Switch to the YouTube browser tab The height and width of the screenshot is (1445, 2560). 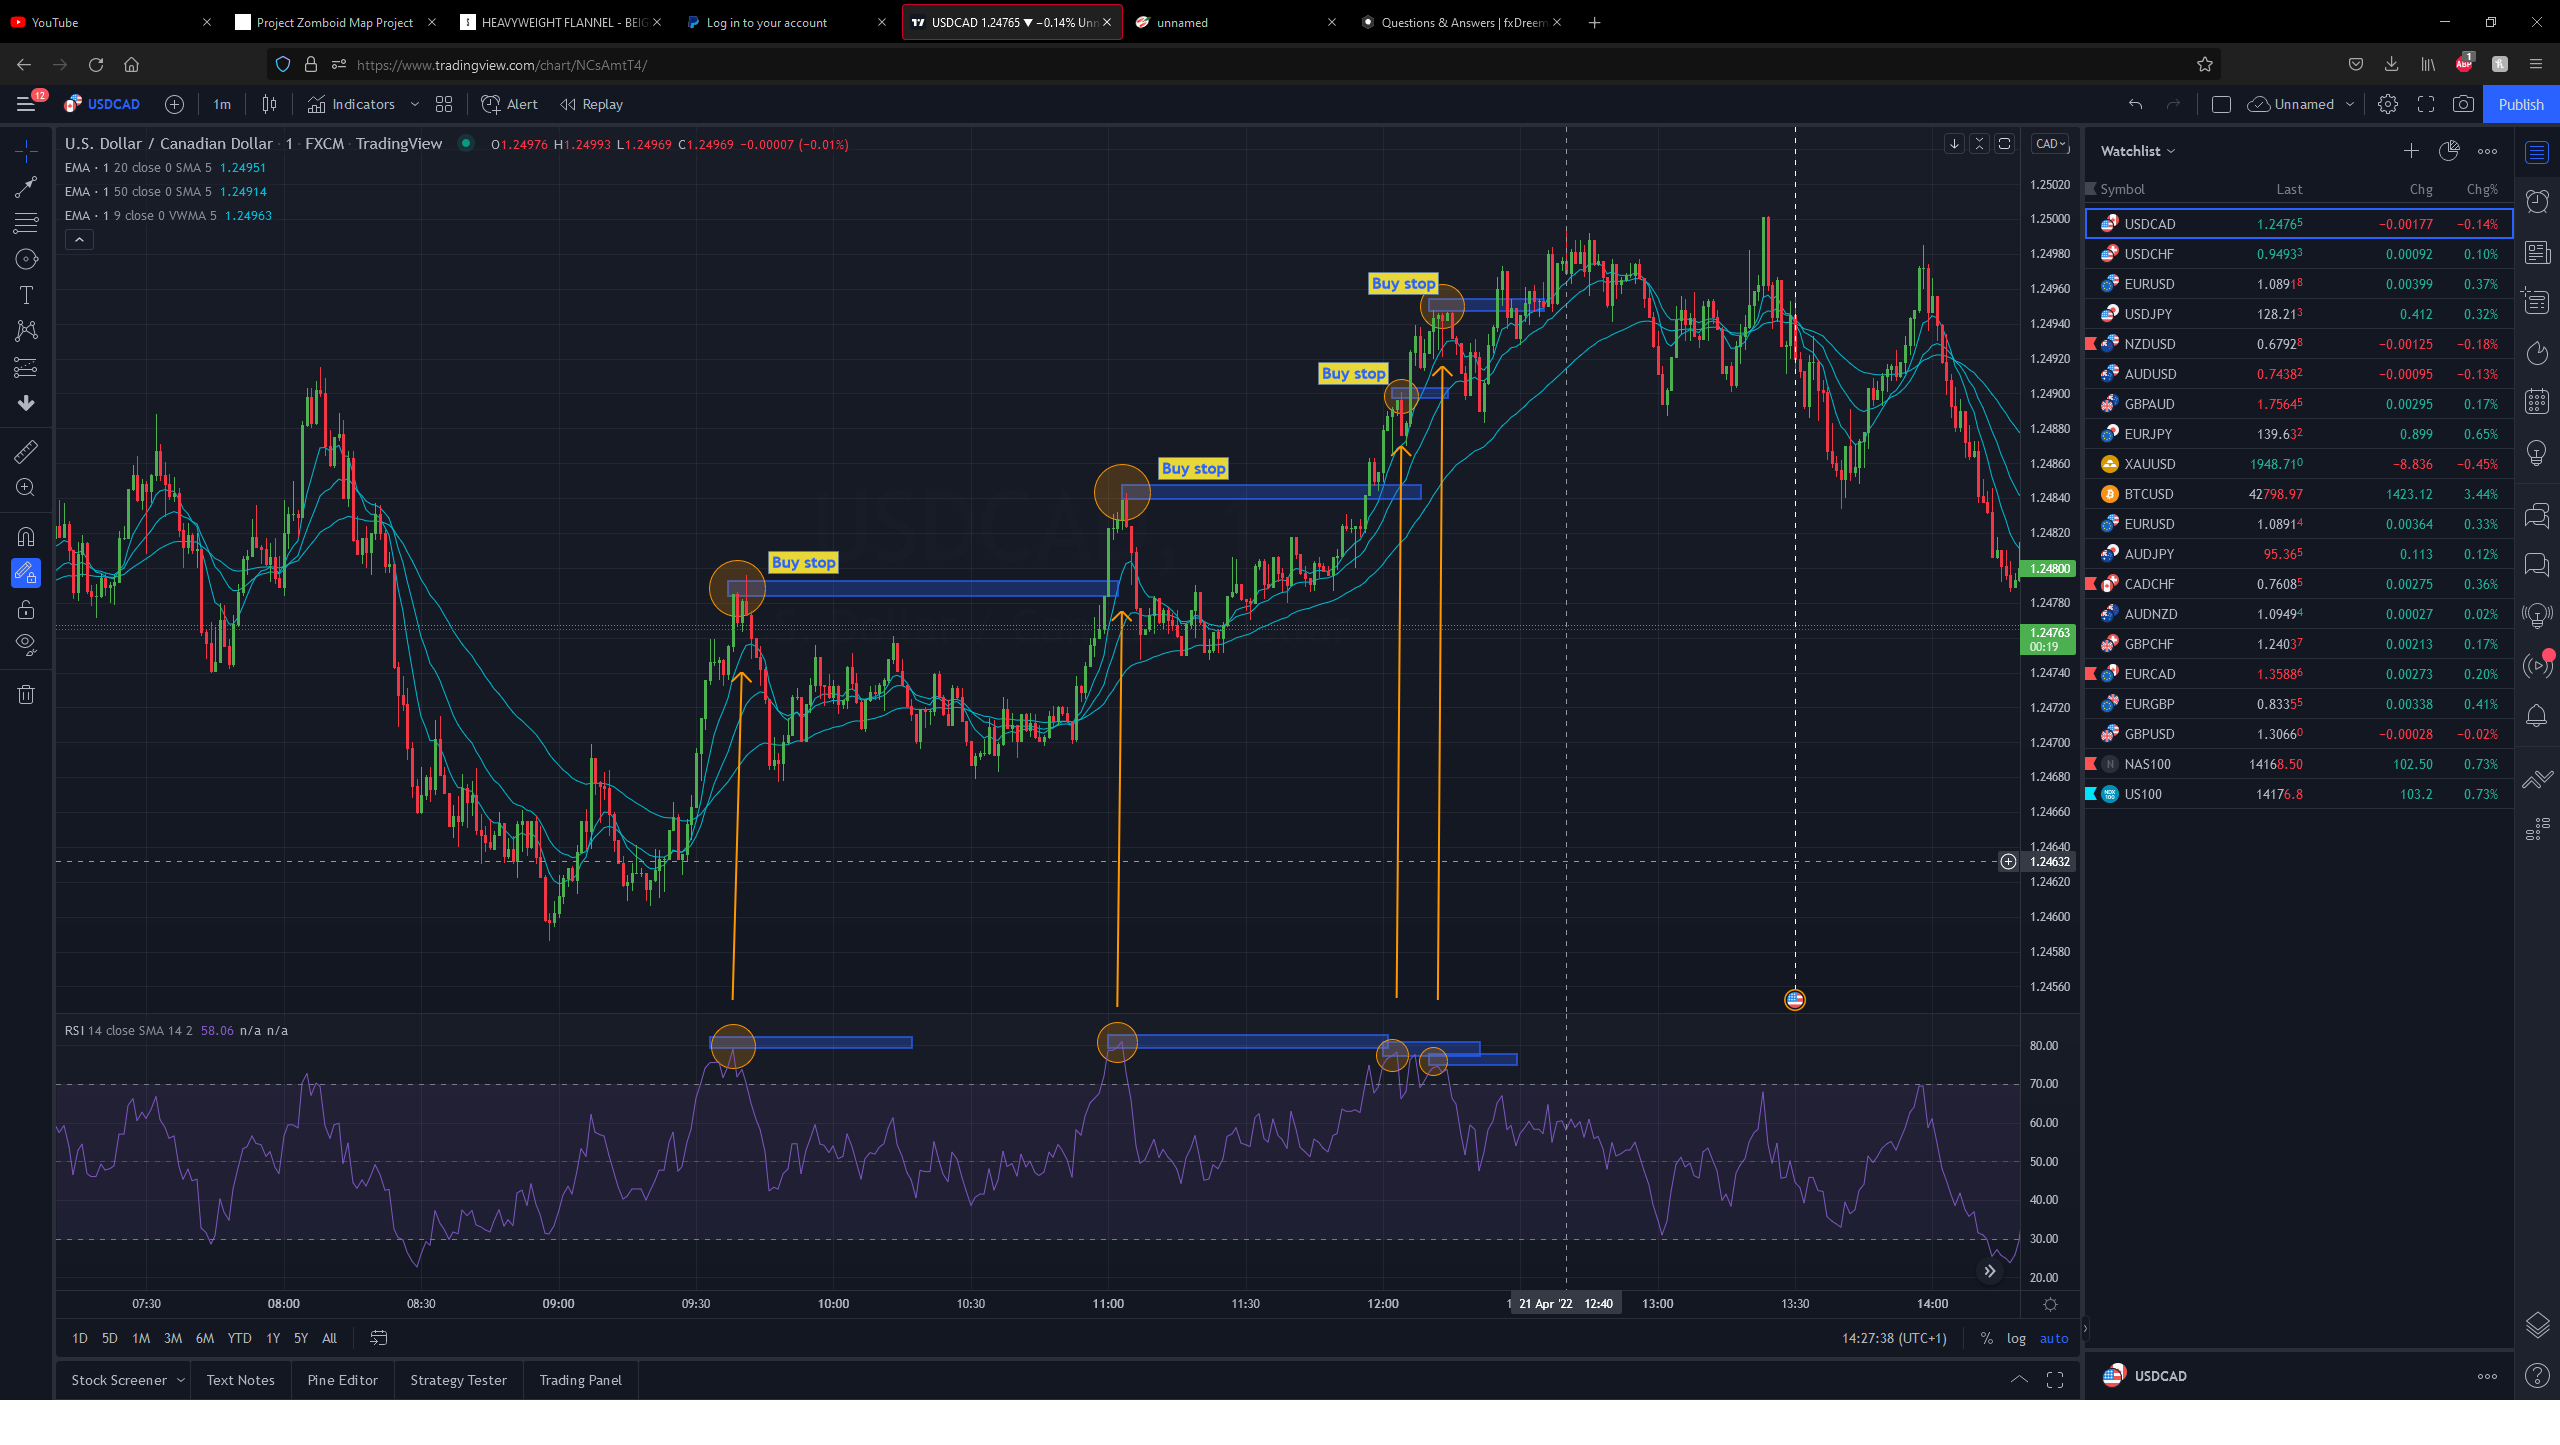click(x=109, y=22)
